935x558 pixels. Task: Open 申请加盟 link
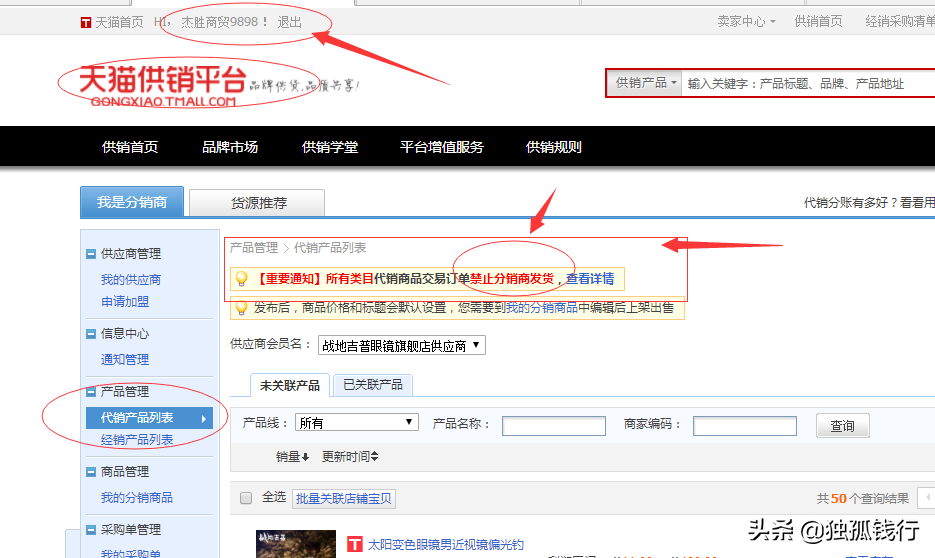point(125,302)
